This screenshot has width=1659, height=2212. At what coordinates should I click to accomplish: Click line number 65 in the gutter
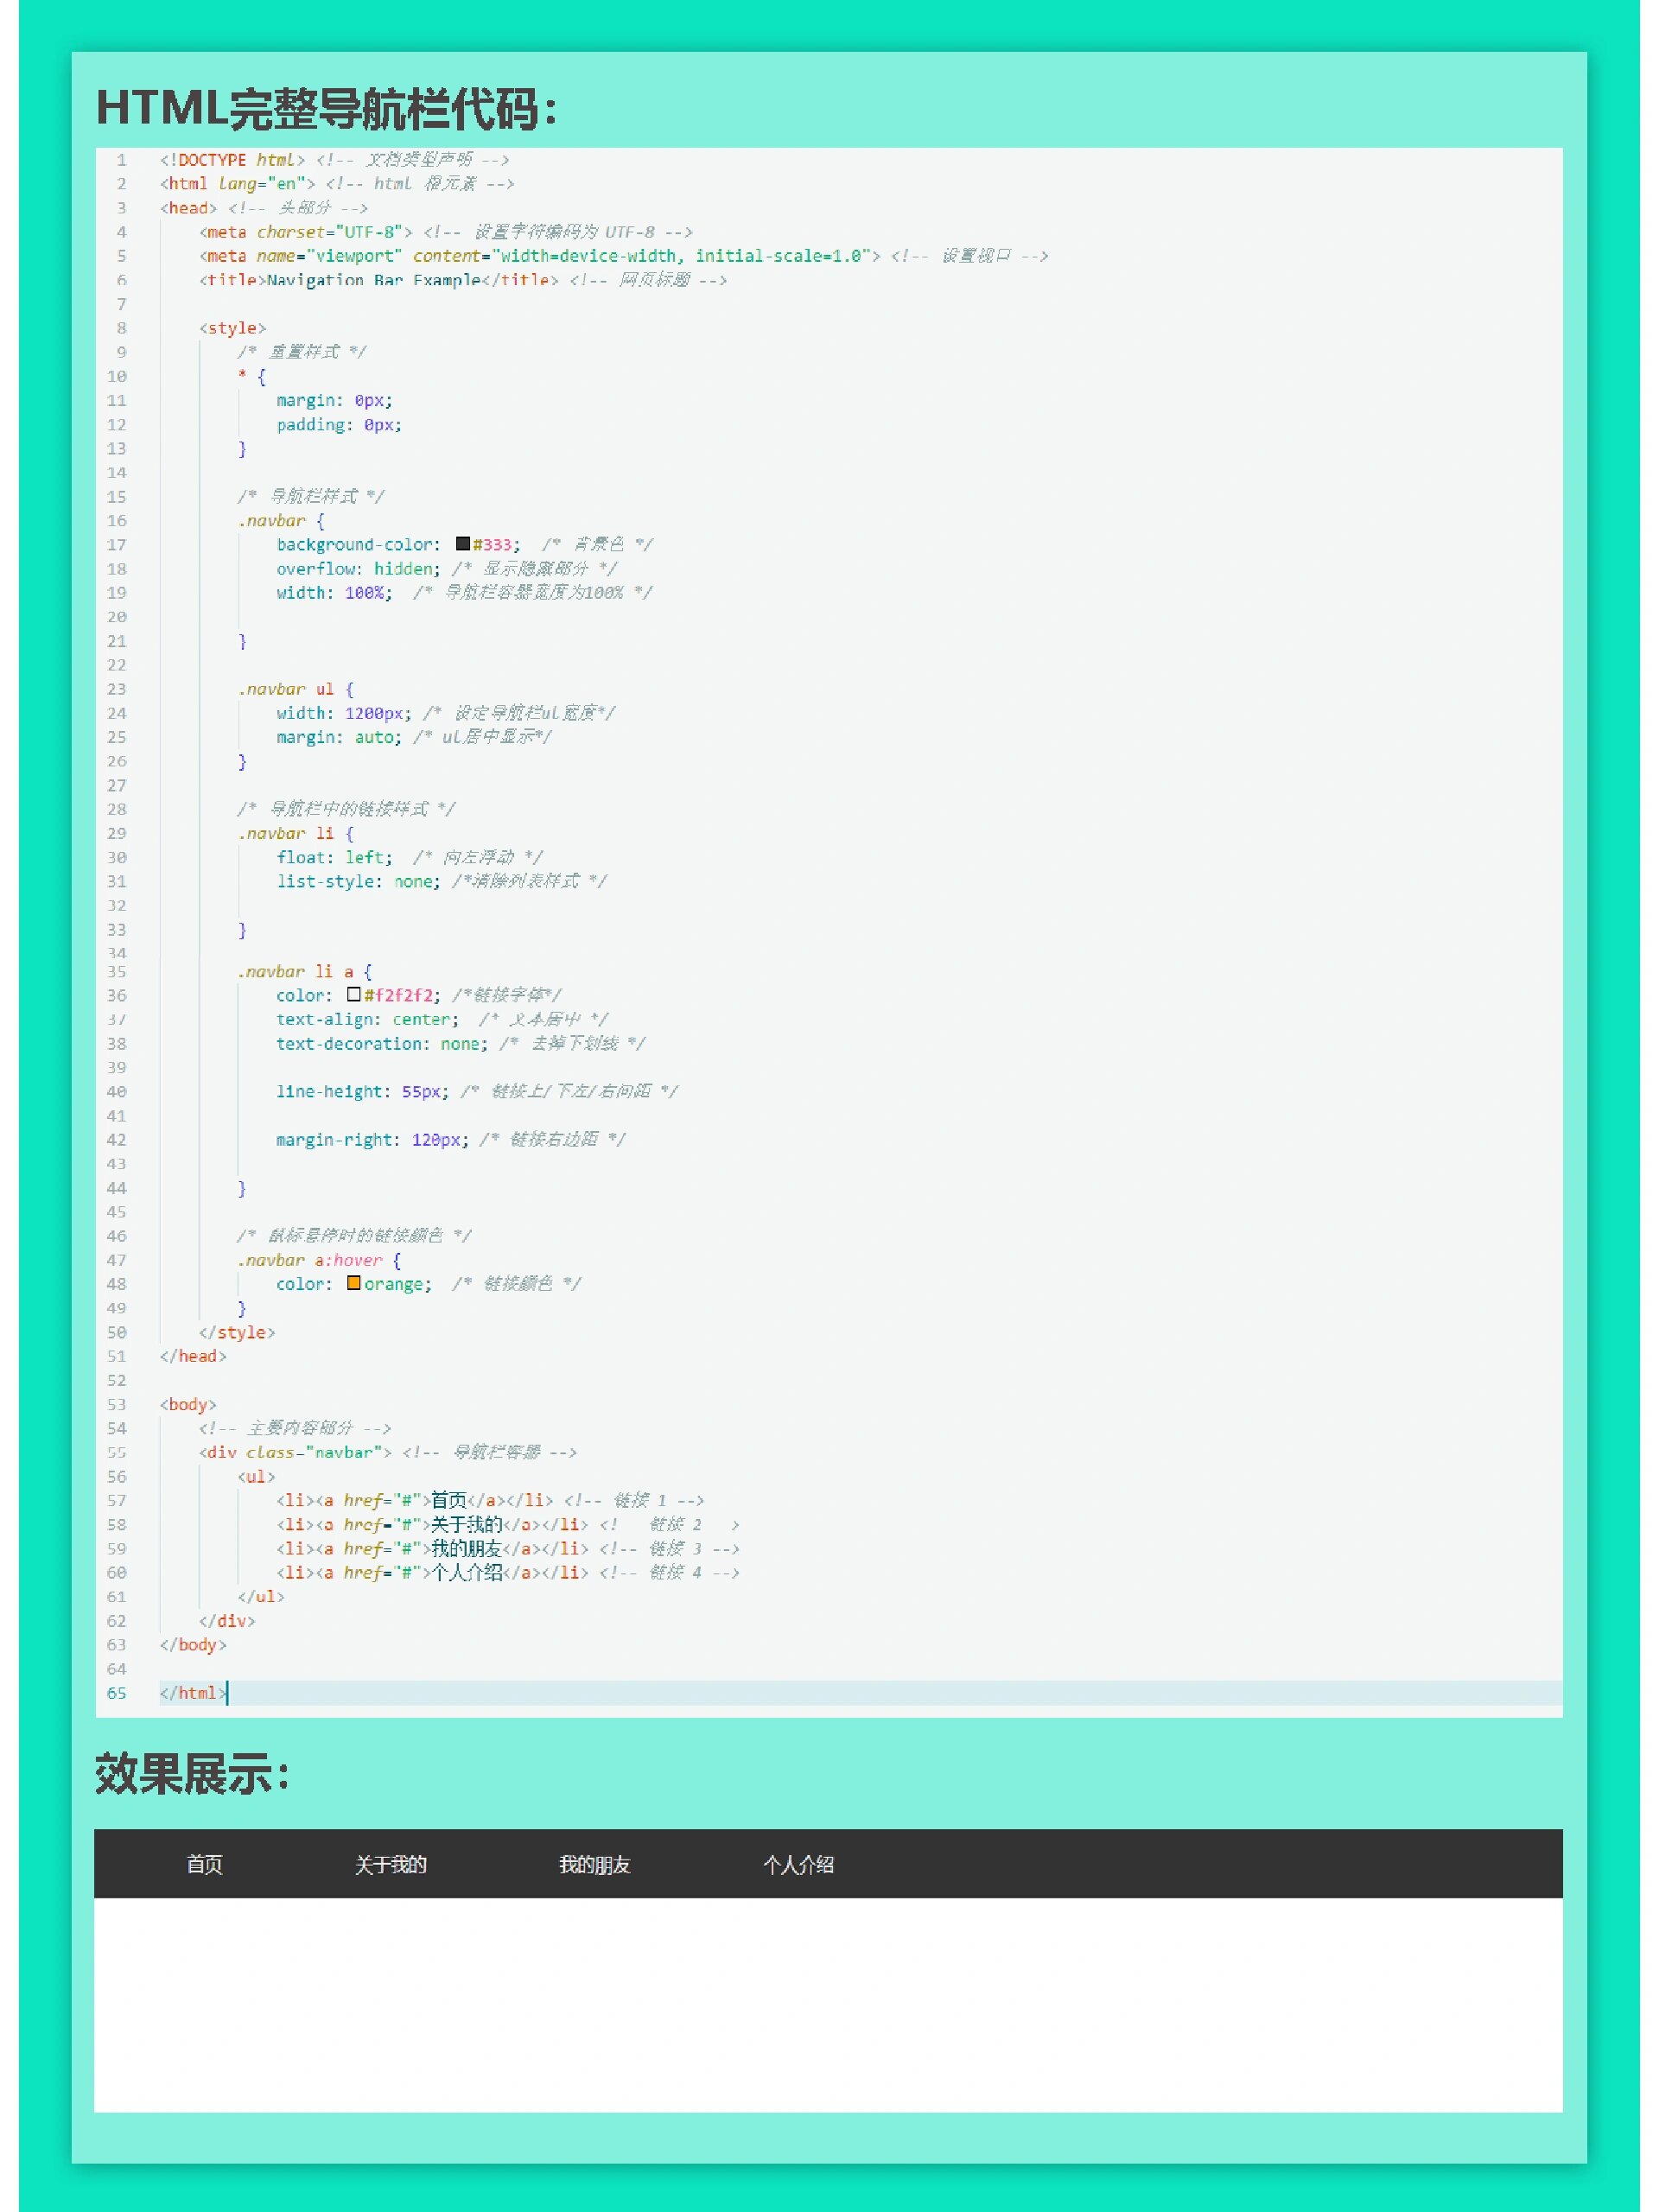117,1693
